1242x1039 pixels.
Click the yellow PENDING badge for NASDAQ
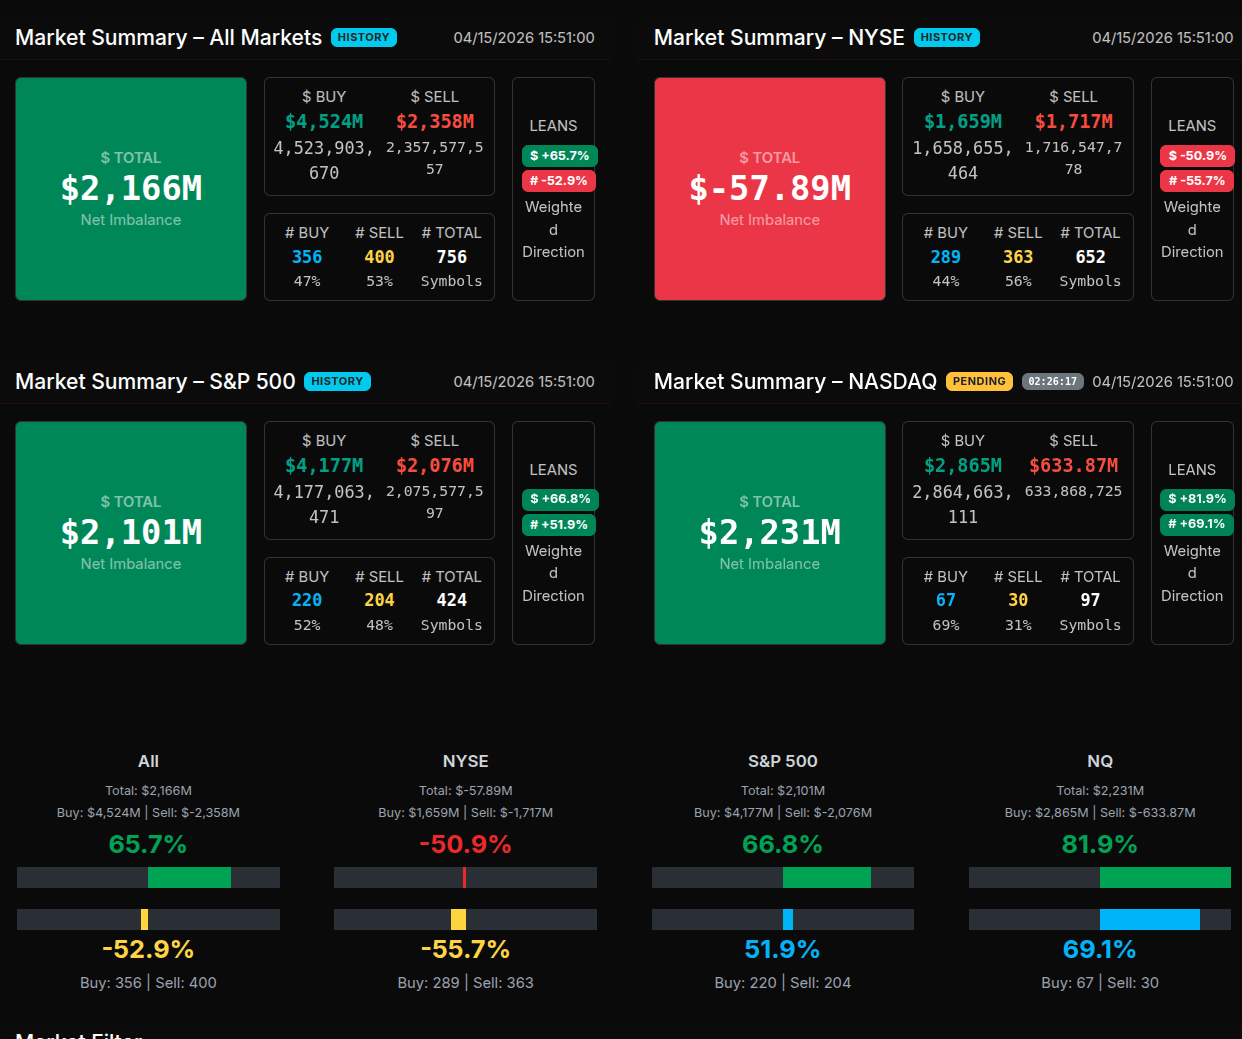[979, 382]
